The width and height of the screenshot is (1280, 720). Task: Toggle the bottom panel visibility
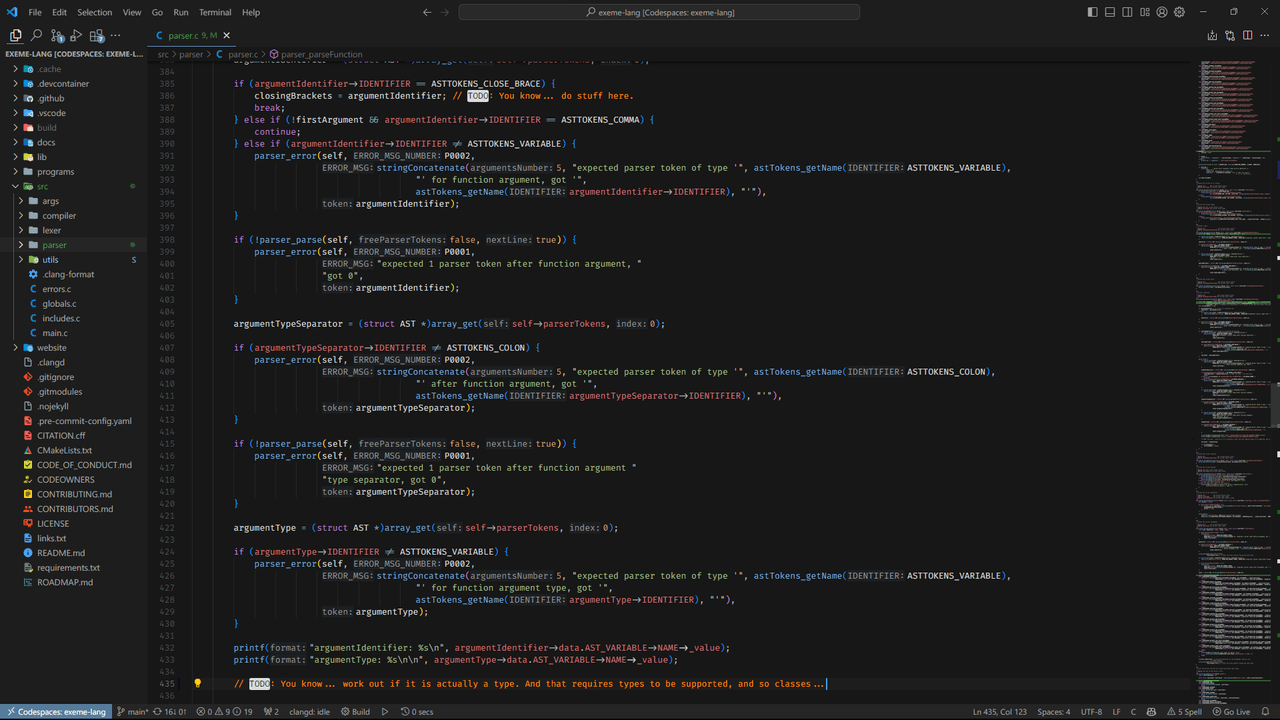[1110, 12]
